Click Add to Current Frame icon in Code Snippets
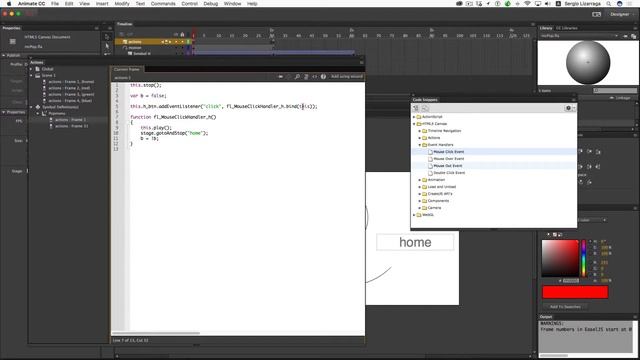The height and width of the screenshot is (360, 640). 416,108
